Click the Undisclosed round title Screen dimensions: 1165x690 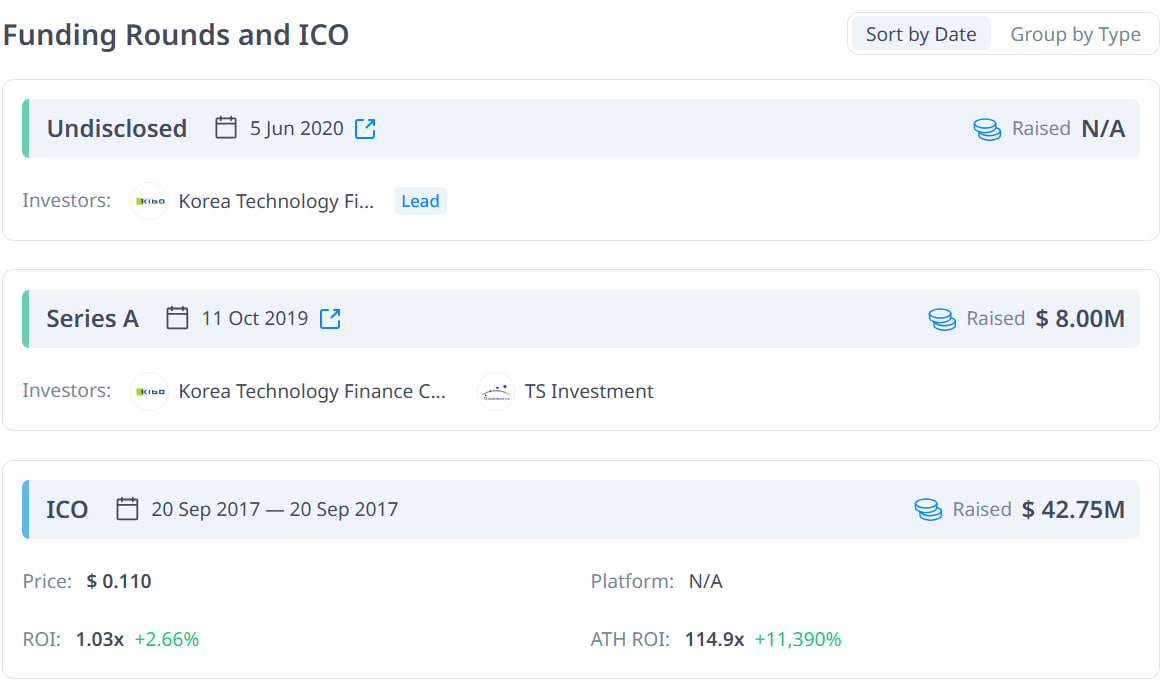[117, 129]
